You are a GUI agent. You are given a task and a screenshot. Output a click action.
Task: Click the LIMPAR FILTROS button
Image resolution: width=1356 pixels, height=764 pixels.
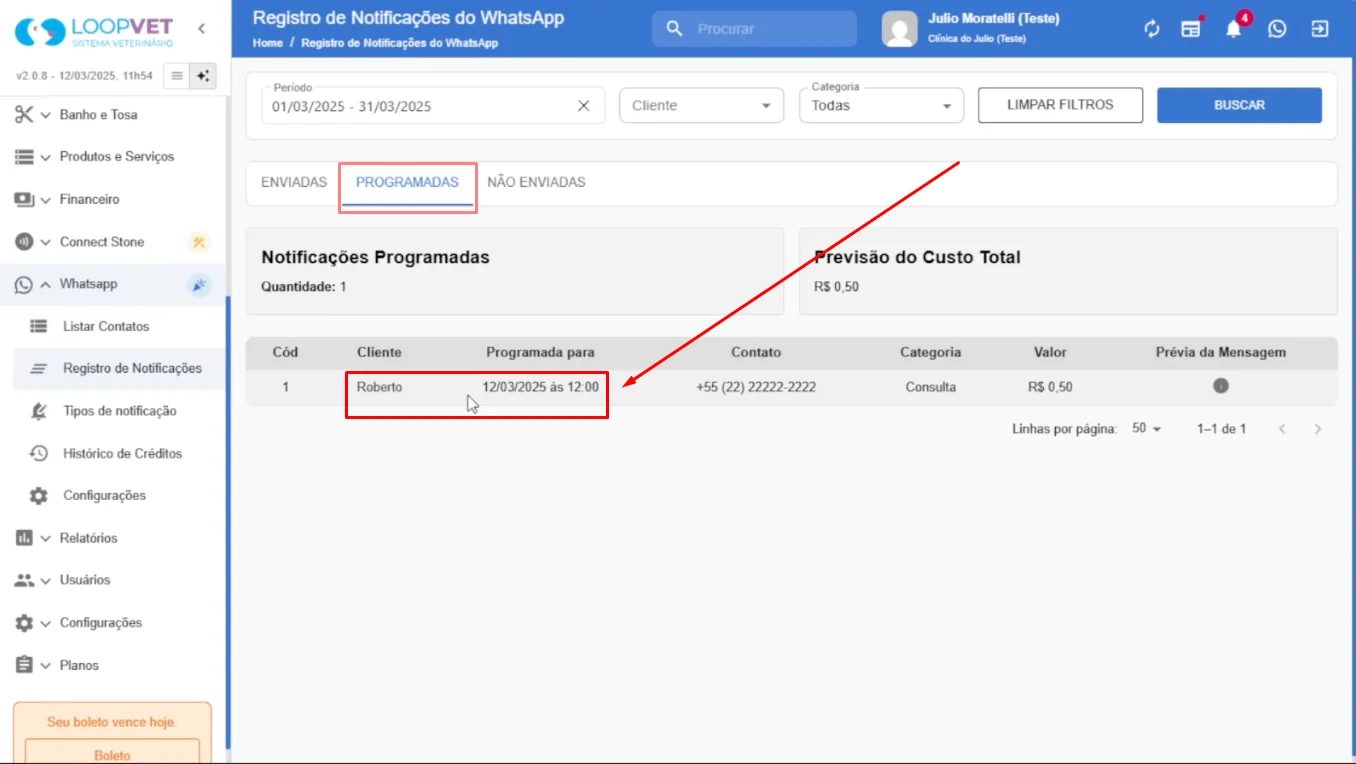(1060, 105)
